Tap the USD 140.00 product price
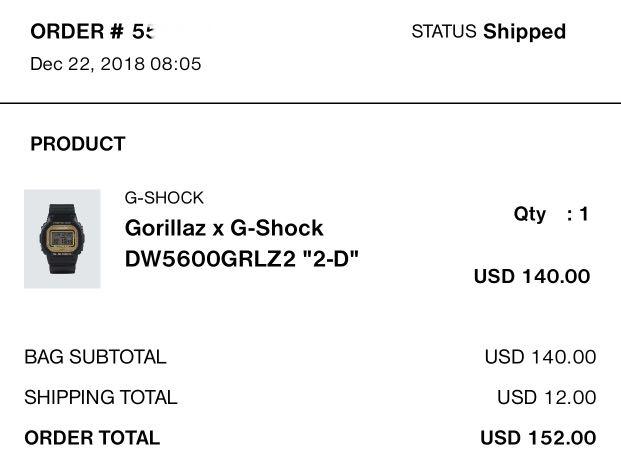The image size is (621, 468). click(532, 276)
